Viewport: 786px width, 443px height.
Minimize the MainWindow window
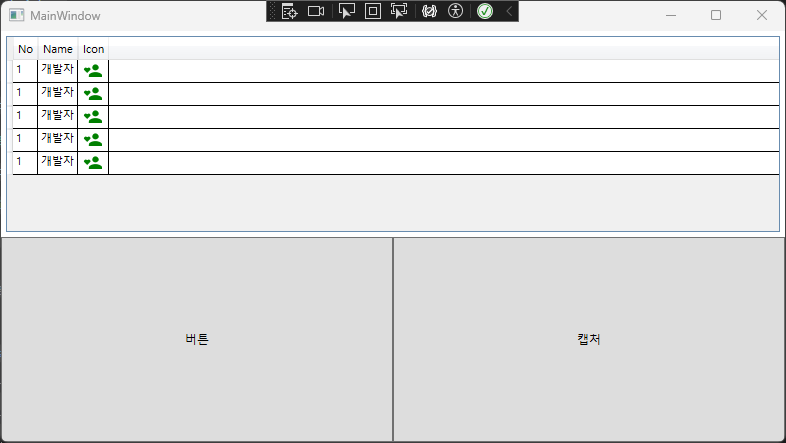pyautogui.click(x=671, y=16)
